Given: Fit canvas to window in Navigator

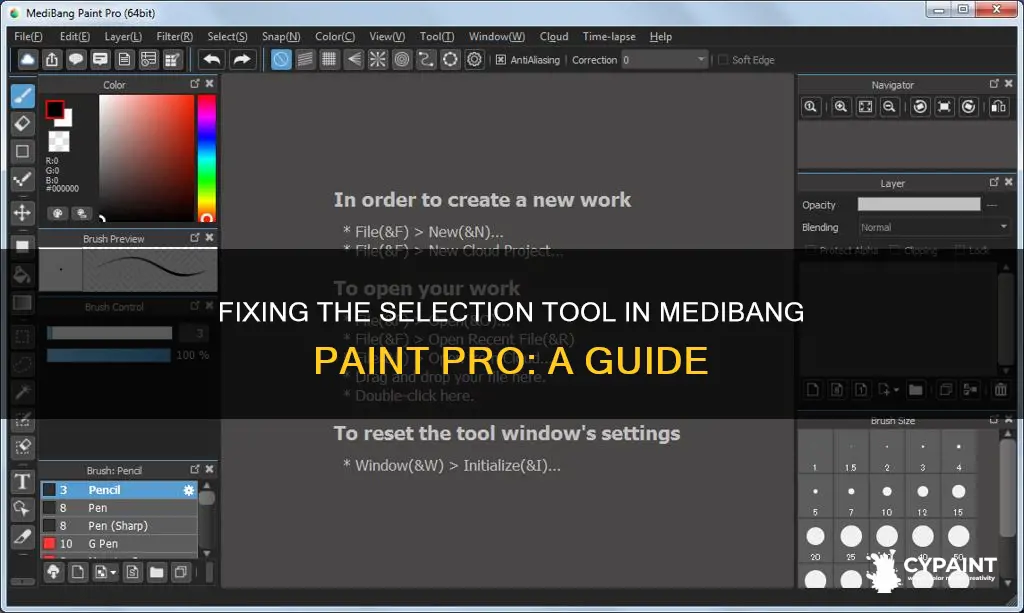Looking at the screenshot, I should 865,107.
